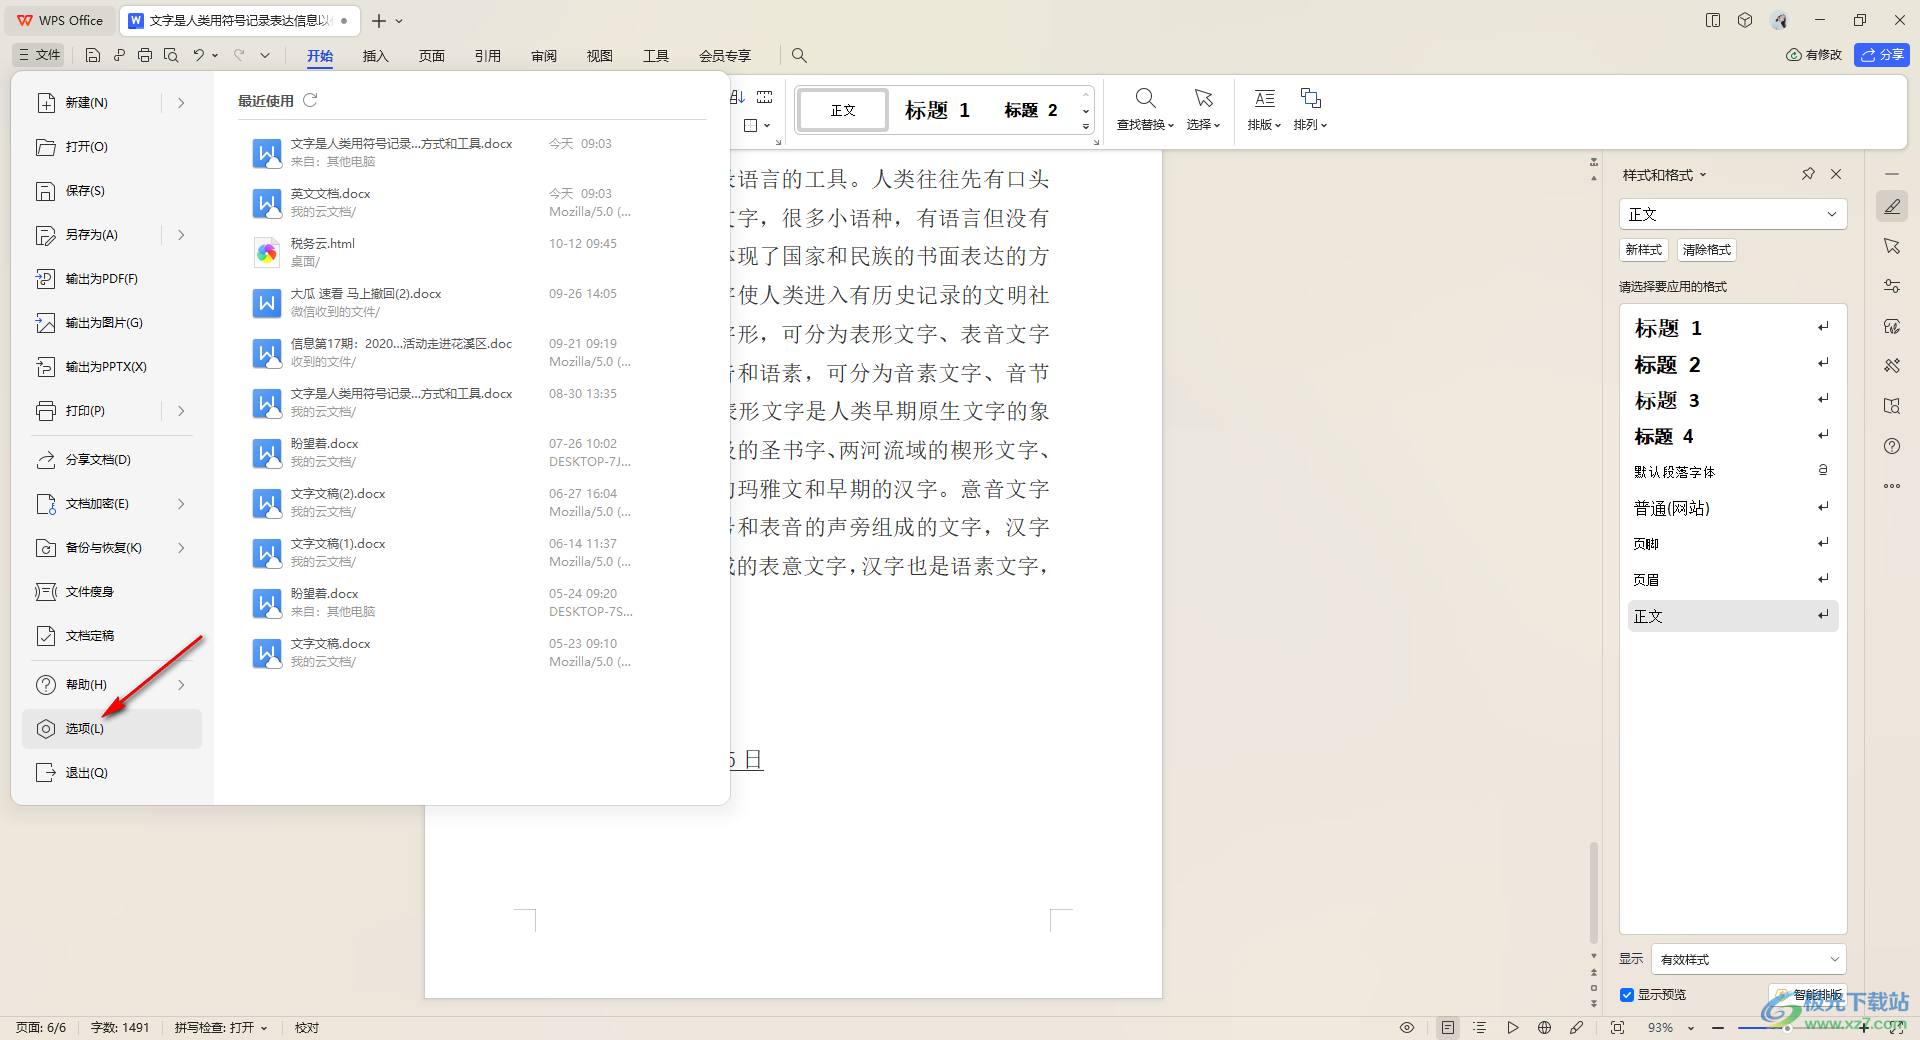This screenshot has height=1040, width=1920.
Task: Close the Styles and Formatting pane
Action: 1836,174
